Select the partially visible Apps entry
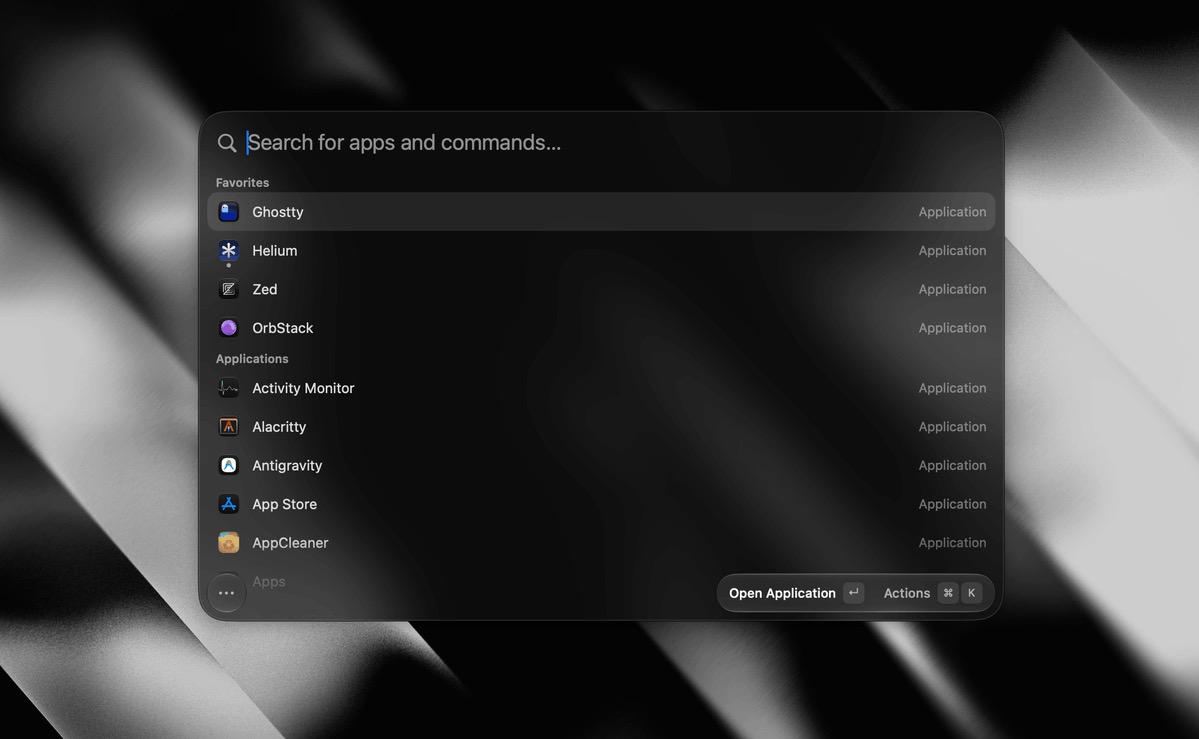 pos(268,581)
